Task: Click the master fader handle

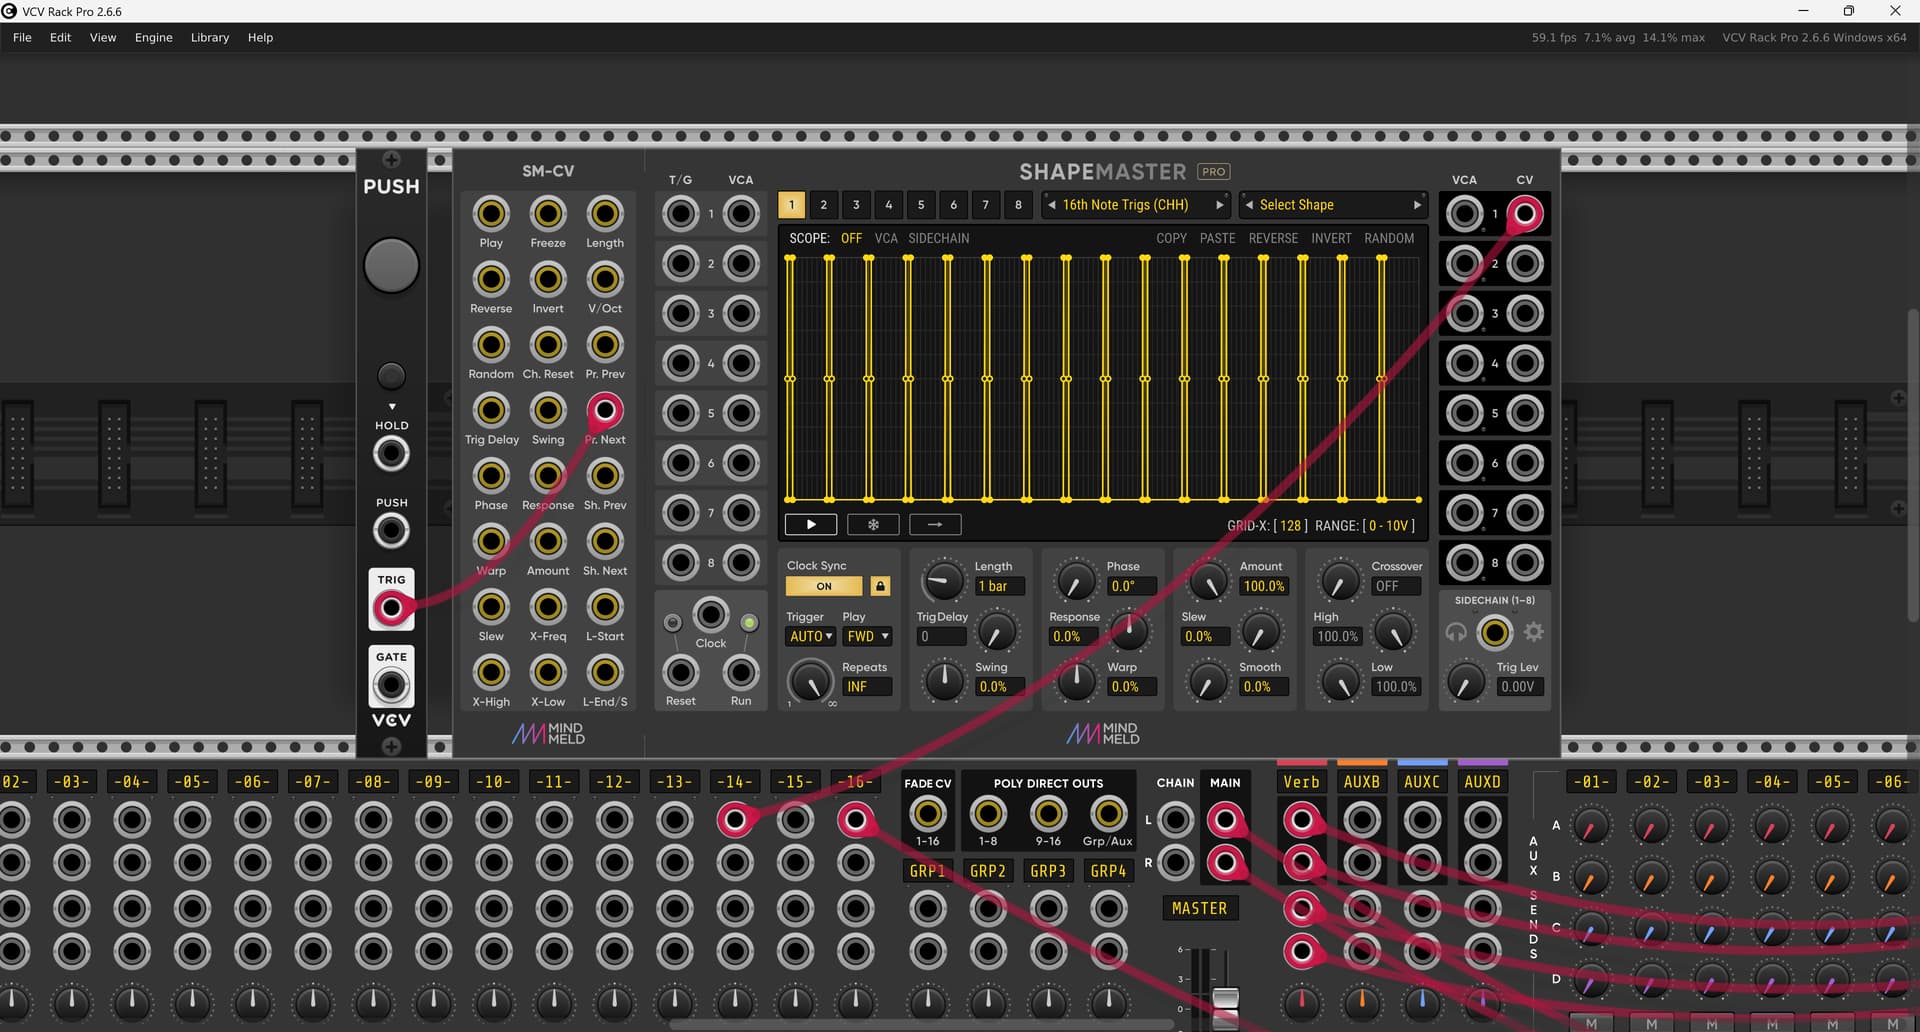Action: click(x=1225, y=999)
